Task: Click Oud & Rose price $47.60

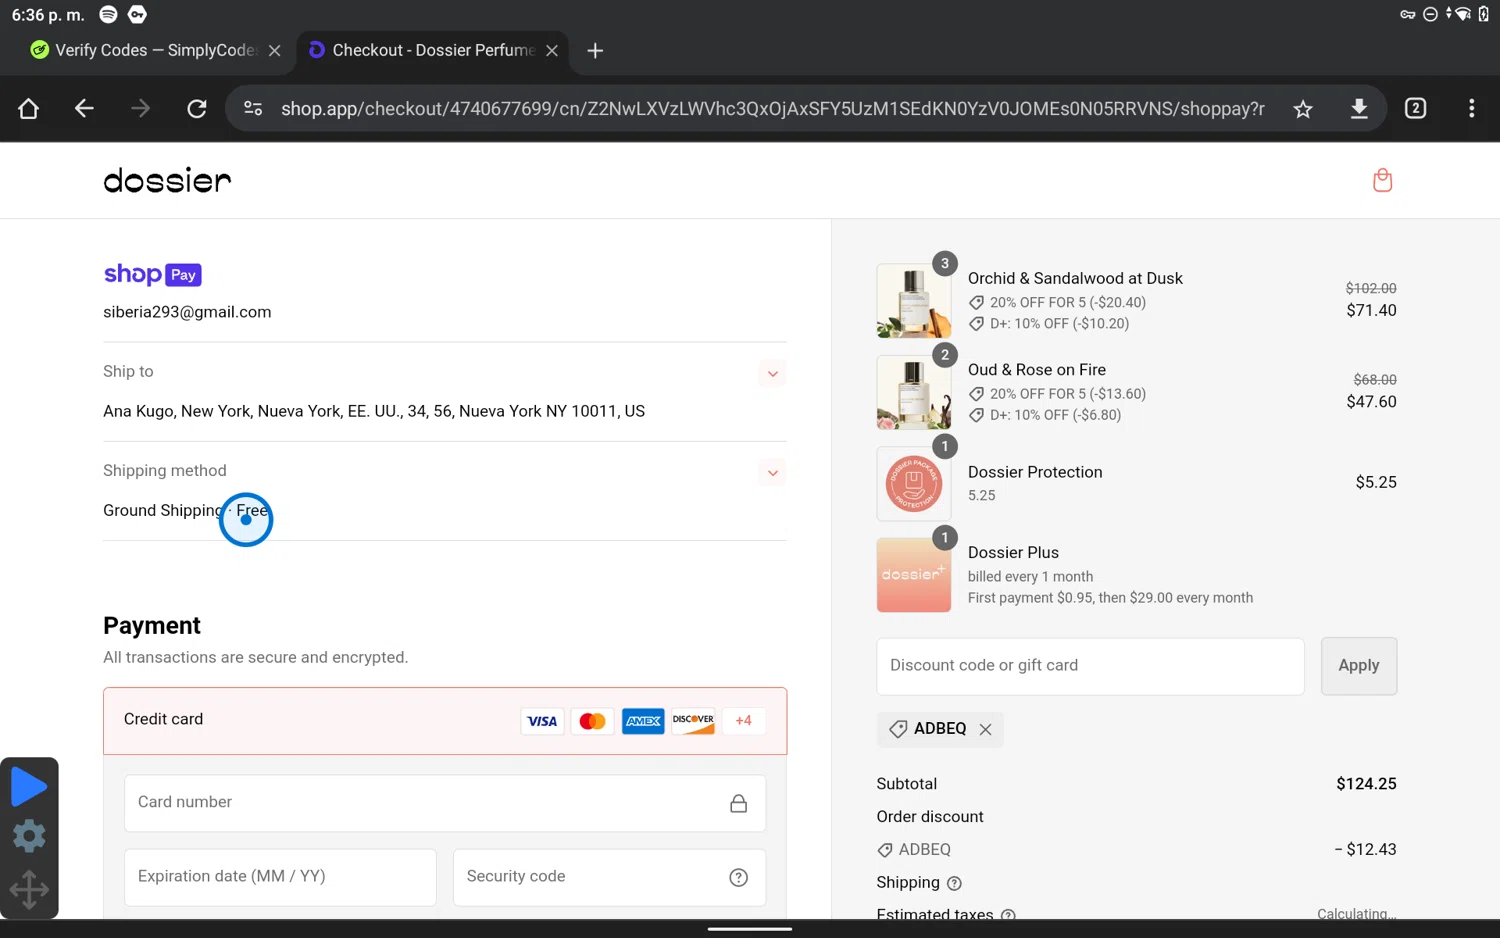Action: (1371, 402)
